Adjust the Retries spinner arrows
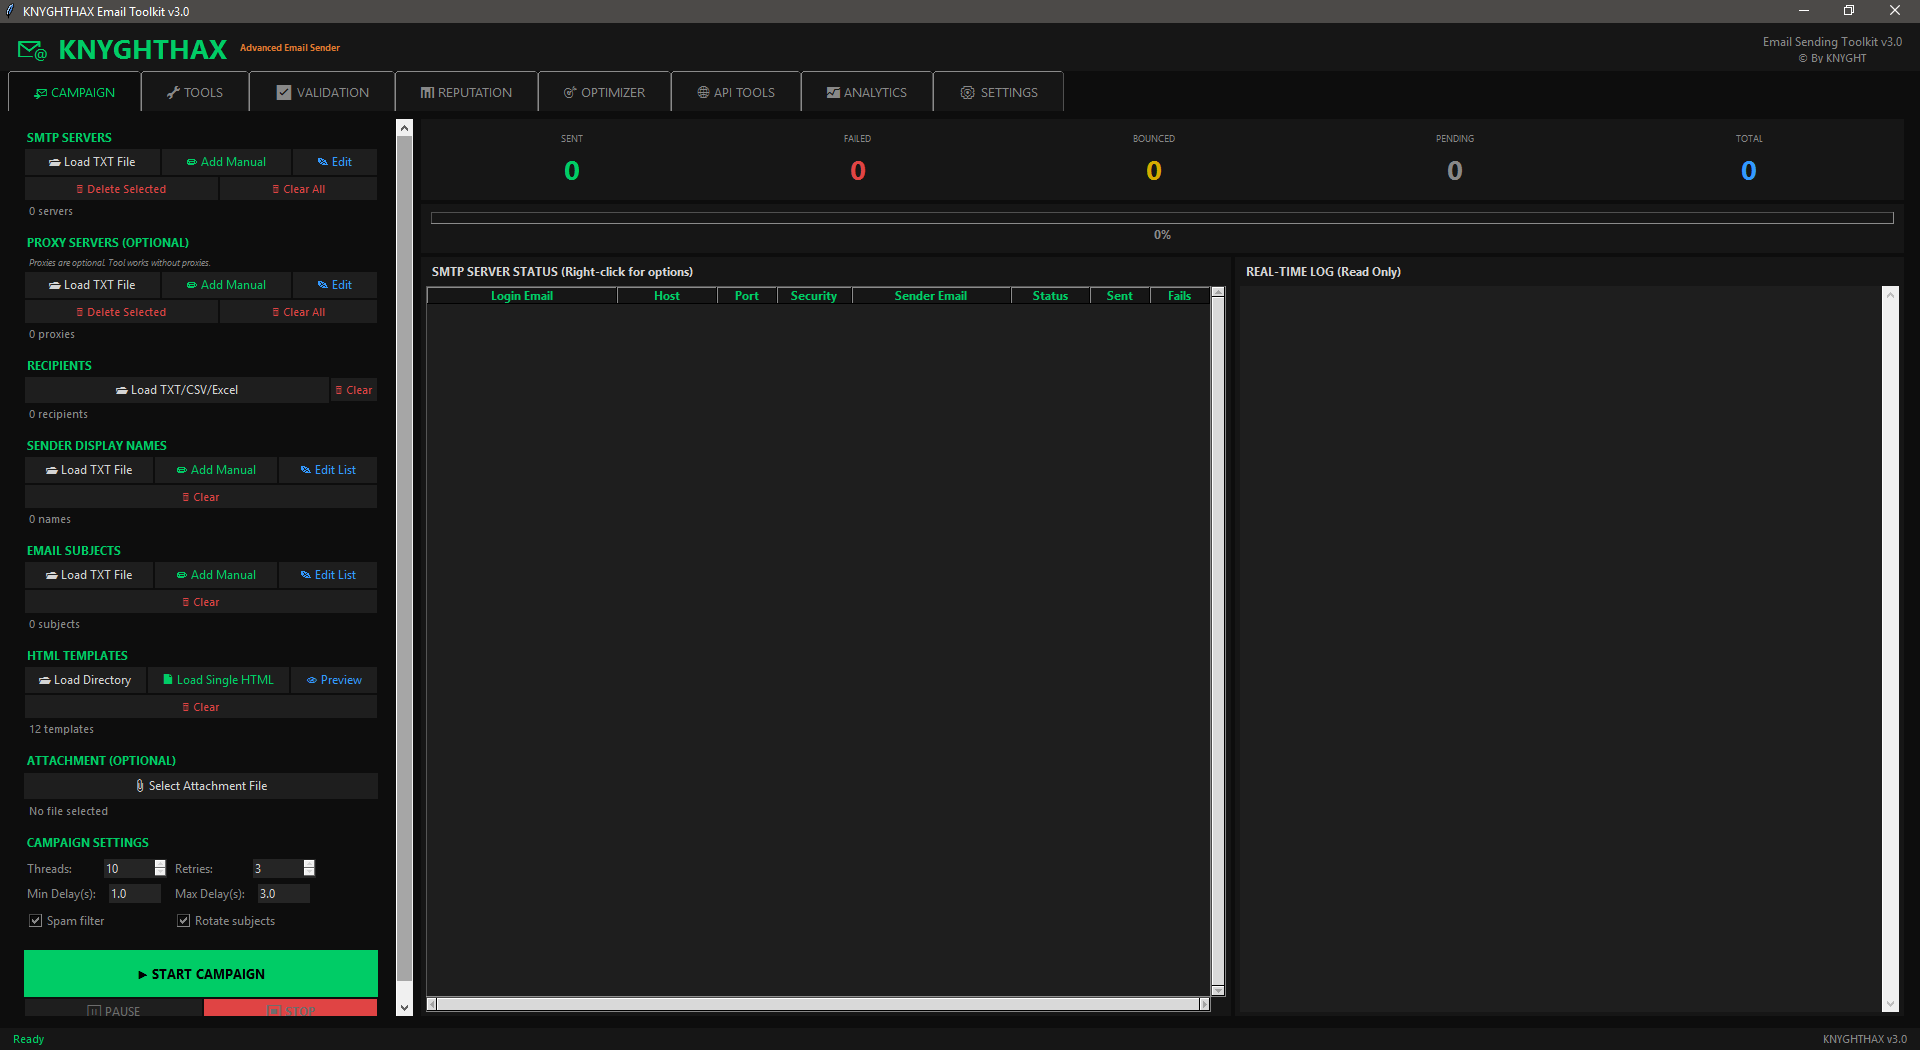 (309, 868)
